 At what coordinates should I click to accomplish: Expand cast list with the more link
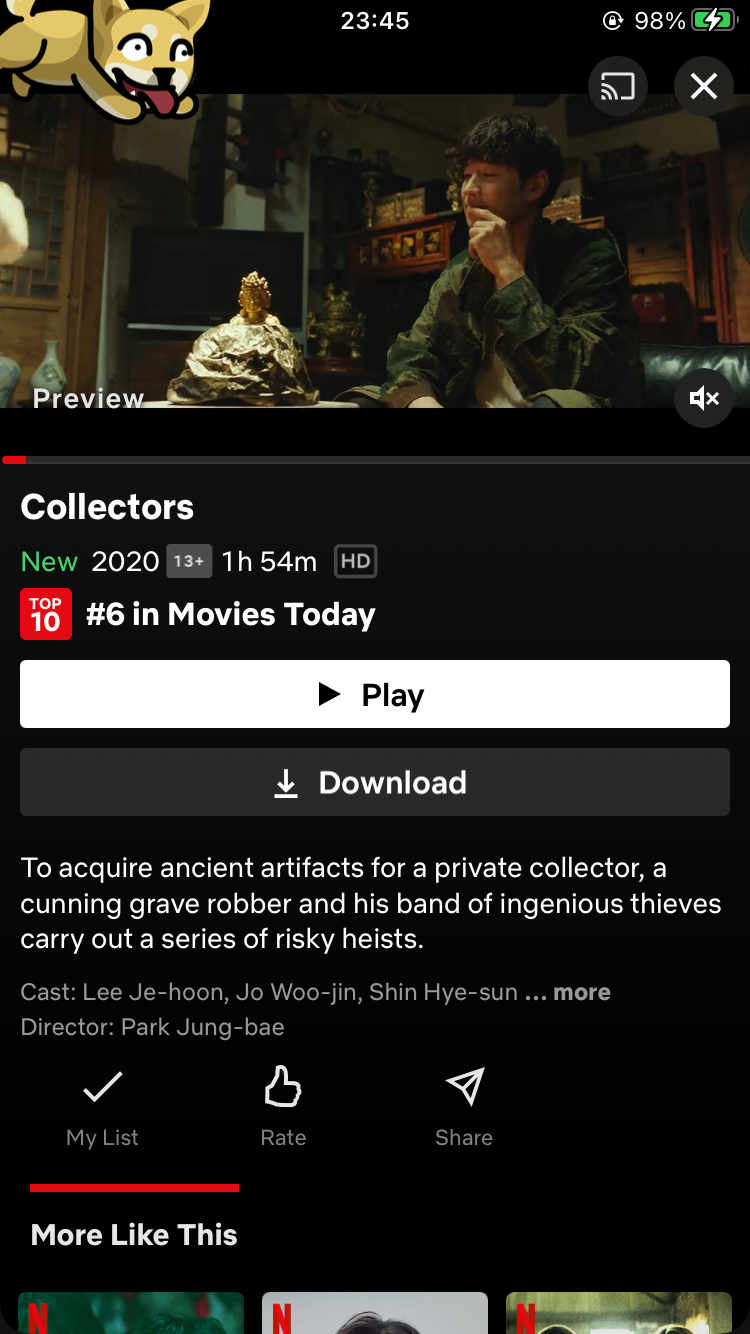tap(582, 992)
